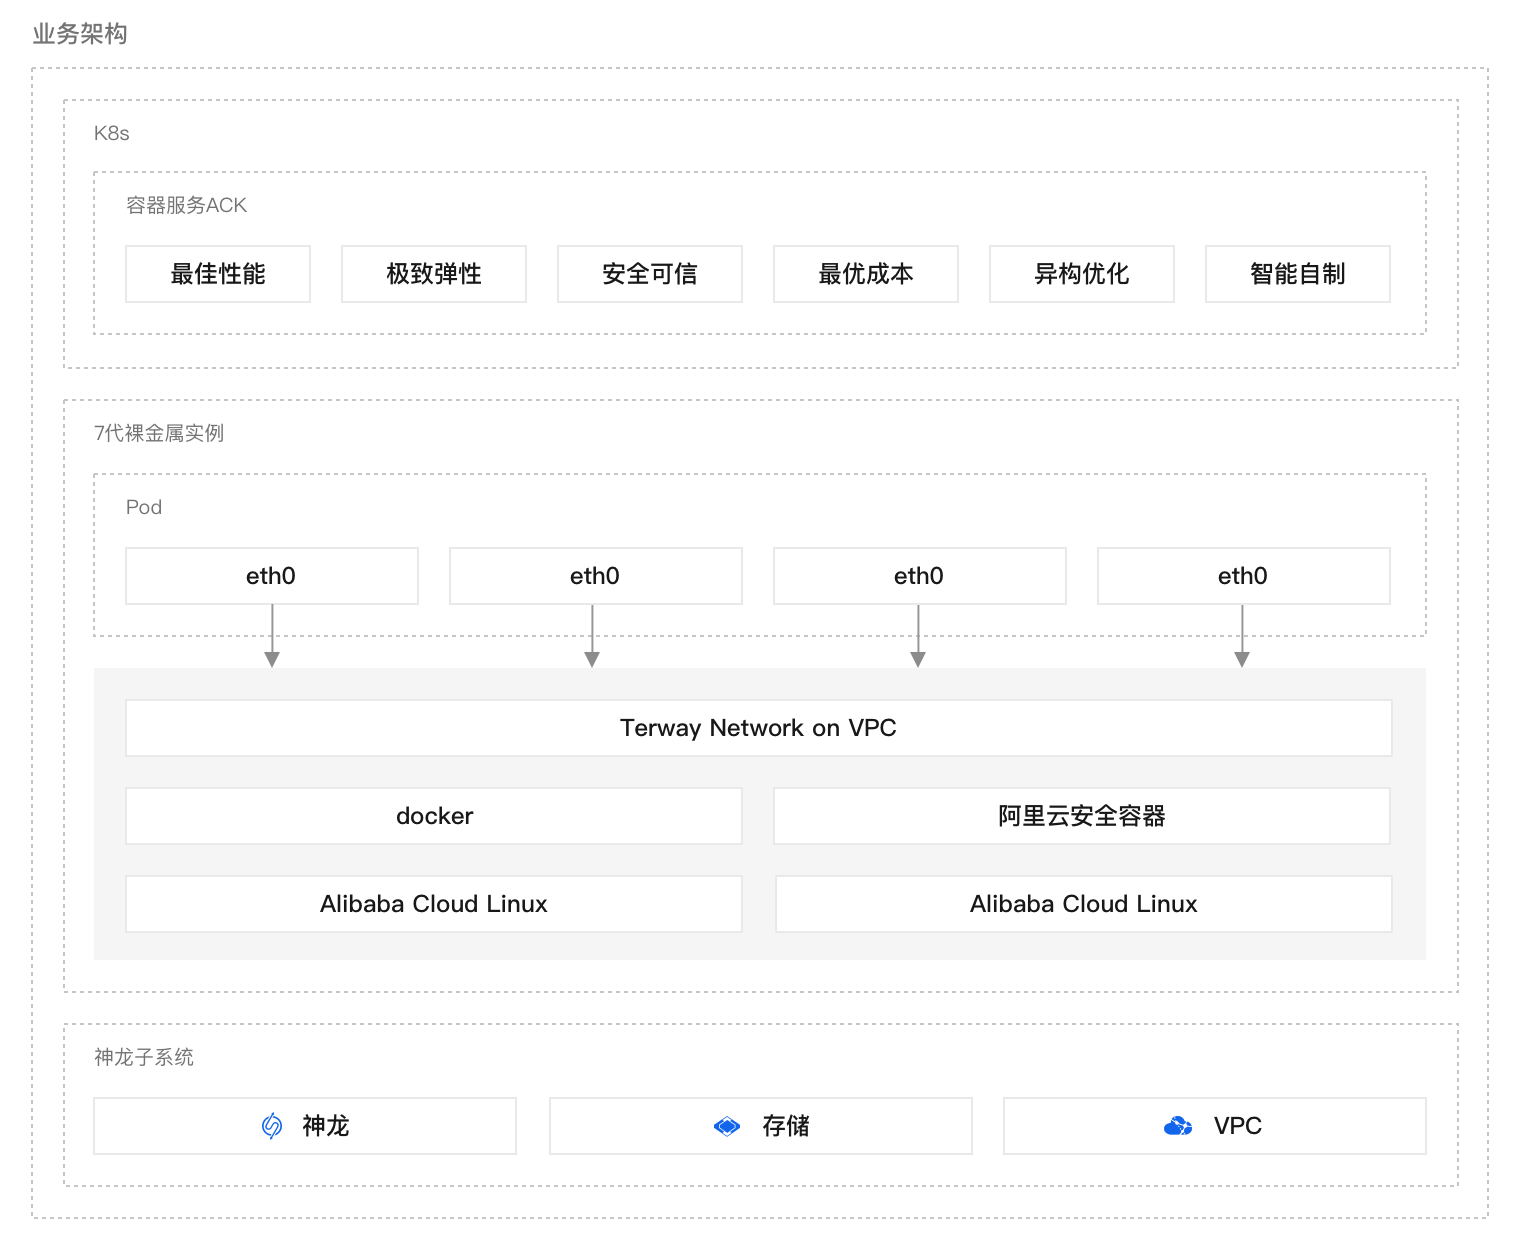Click the 容器服务ACK label

click(187, 205)
